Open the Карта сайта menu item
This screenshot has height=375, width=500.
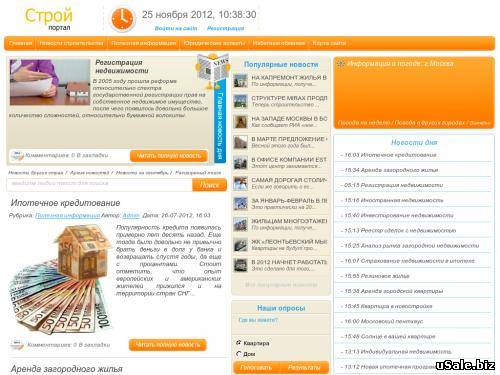[329, 43]
